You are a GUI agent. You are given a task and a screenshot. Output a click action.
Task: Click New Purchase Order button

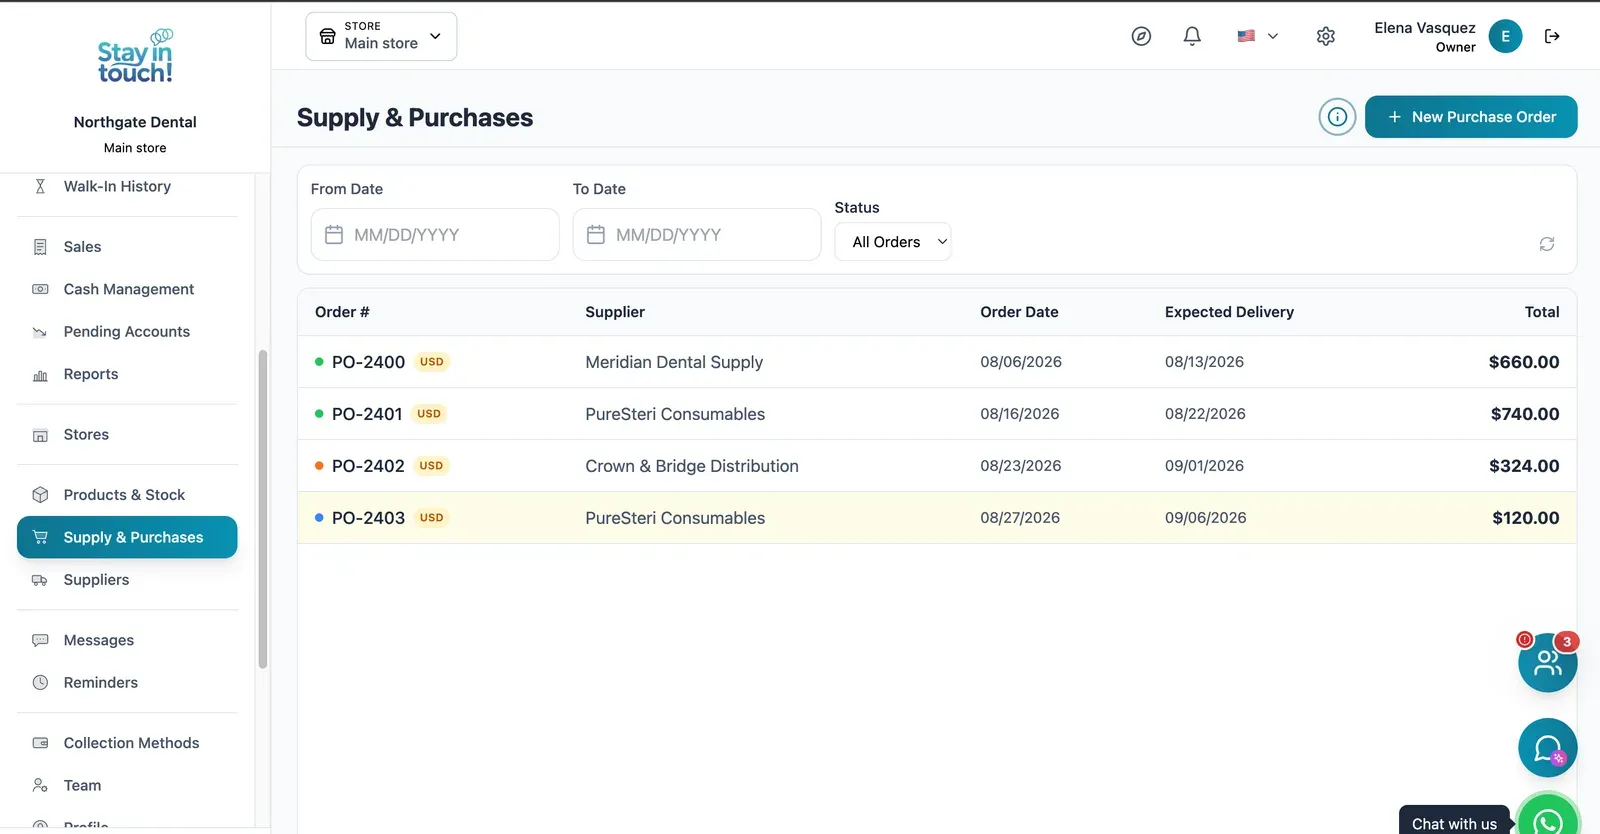tap(1471, 117)
